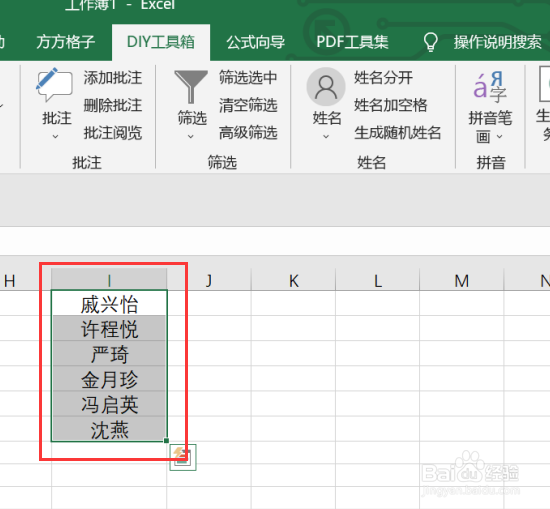This screenshot has width=550, height=509.
Task: Click 批注阅览 button
Action: [113, 133]
